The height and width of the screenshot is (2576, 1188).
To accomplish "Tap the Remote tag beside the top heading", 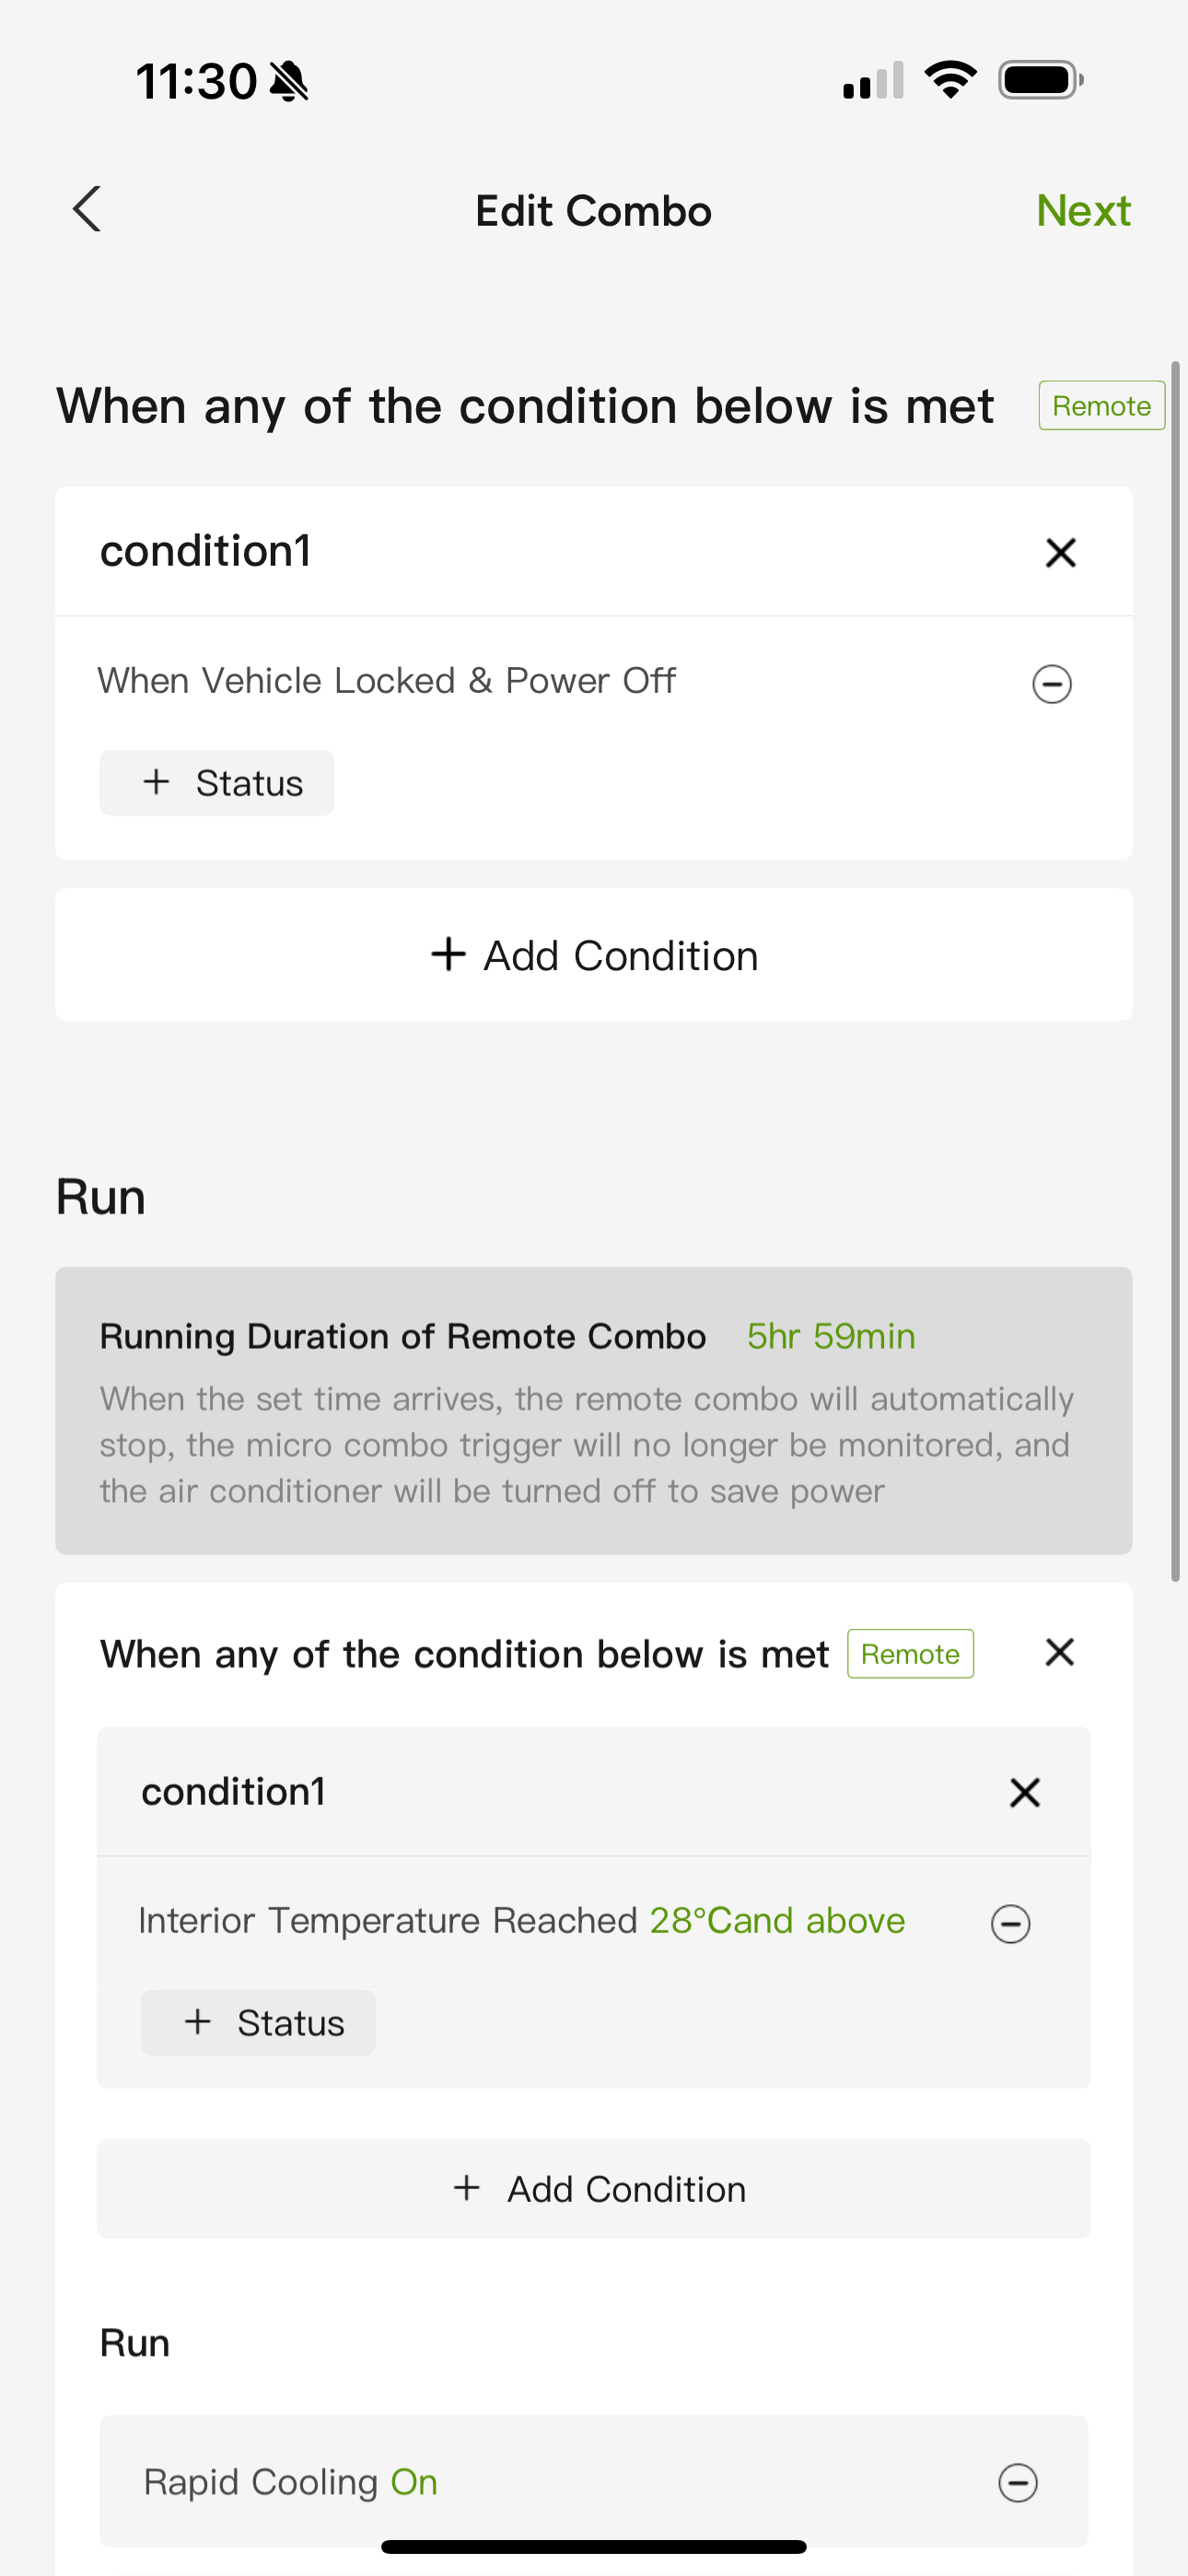I will [x=1101, y=406].
